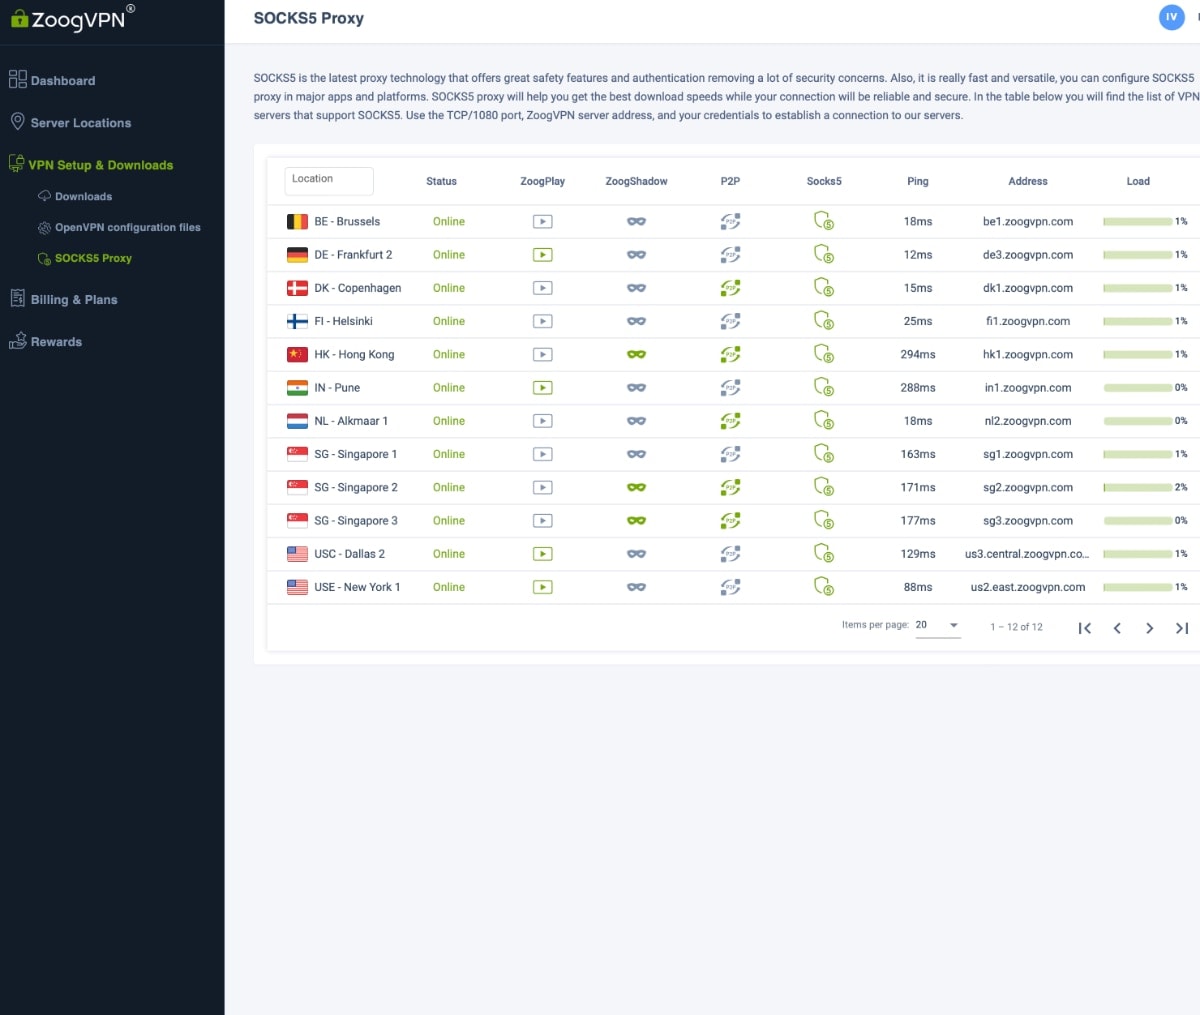
Task: Click the ZoogVPN logo in the sidebar
Action: 72,18
